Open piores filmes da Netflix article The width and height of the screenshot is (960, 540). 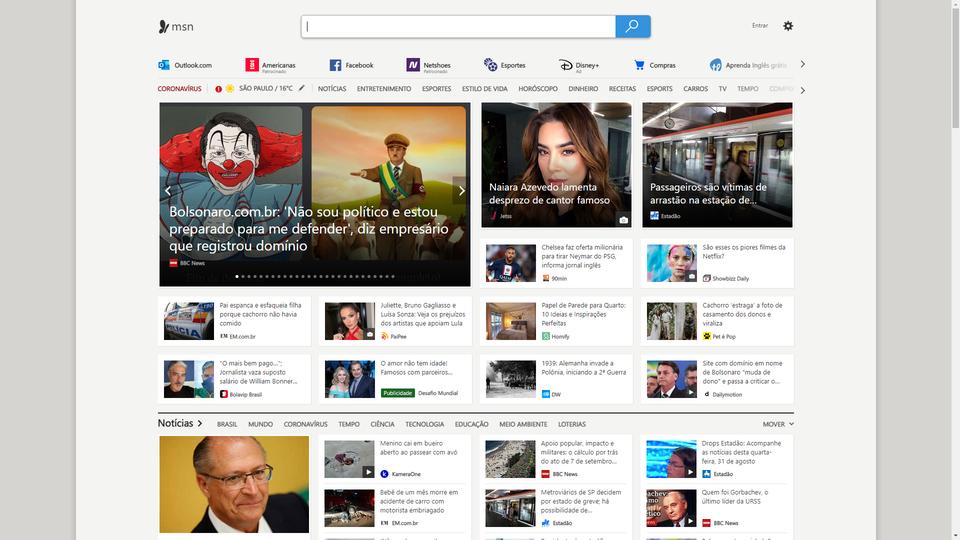tap(743, 252)
